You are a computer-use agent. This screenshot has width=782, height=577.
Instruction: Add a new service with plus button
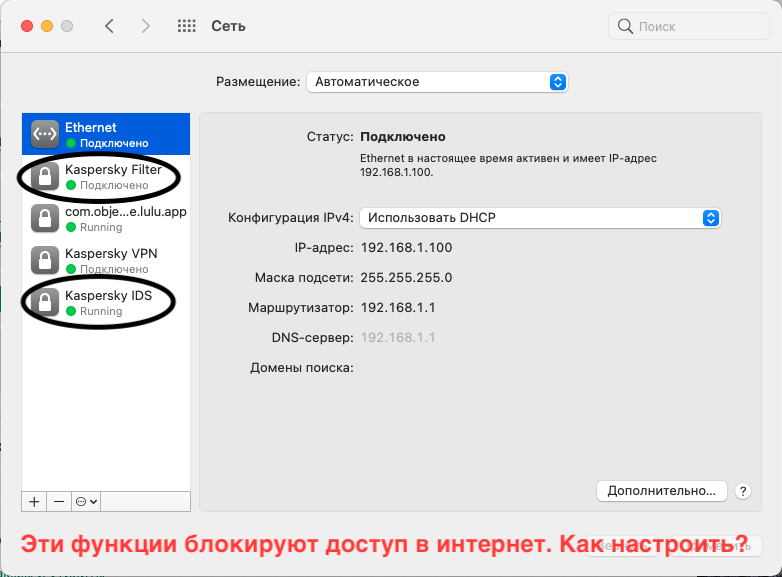(34, 502)
